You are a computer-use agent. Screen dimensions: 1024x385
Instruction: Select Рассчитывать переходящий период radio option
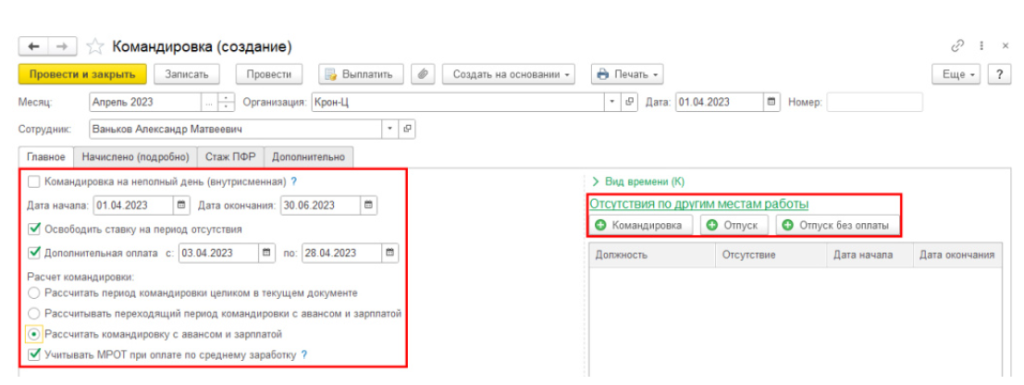(x=34, y=314)
